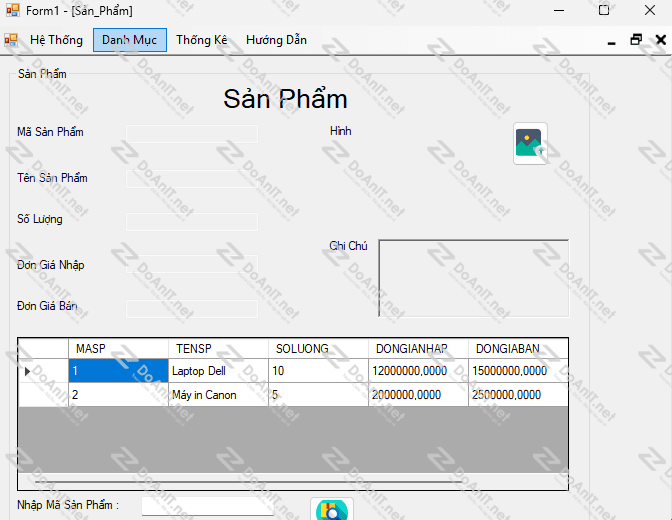Sort by the DONGIANHAP column header
Viewport: 672px width, 520px height.
coord(418,349)
